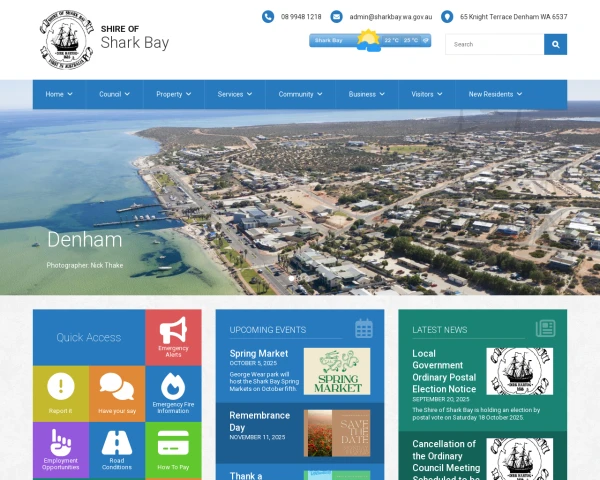Click the Denham slide caption
This screenshot has width=600, height=480.
85,240
